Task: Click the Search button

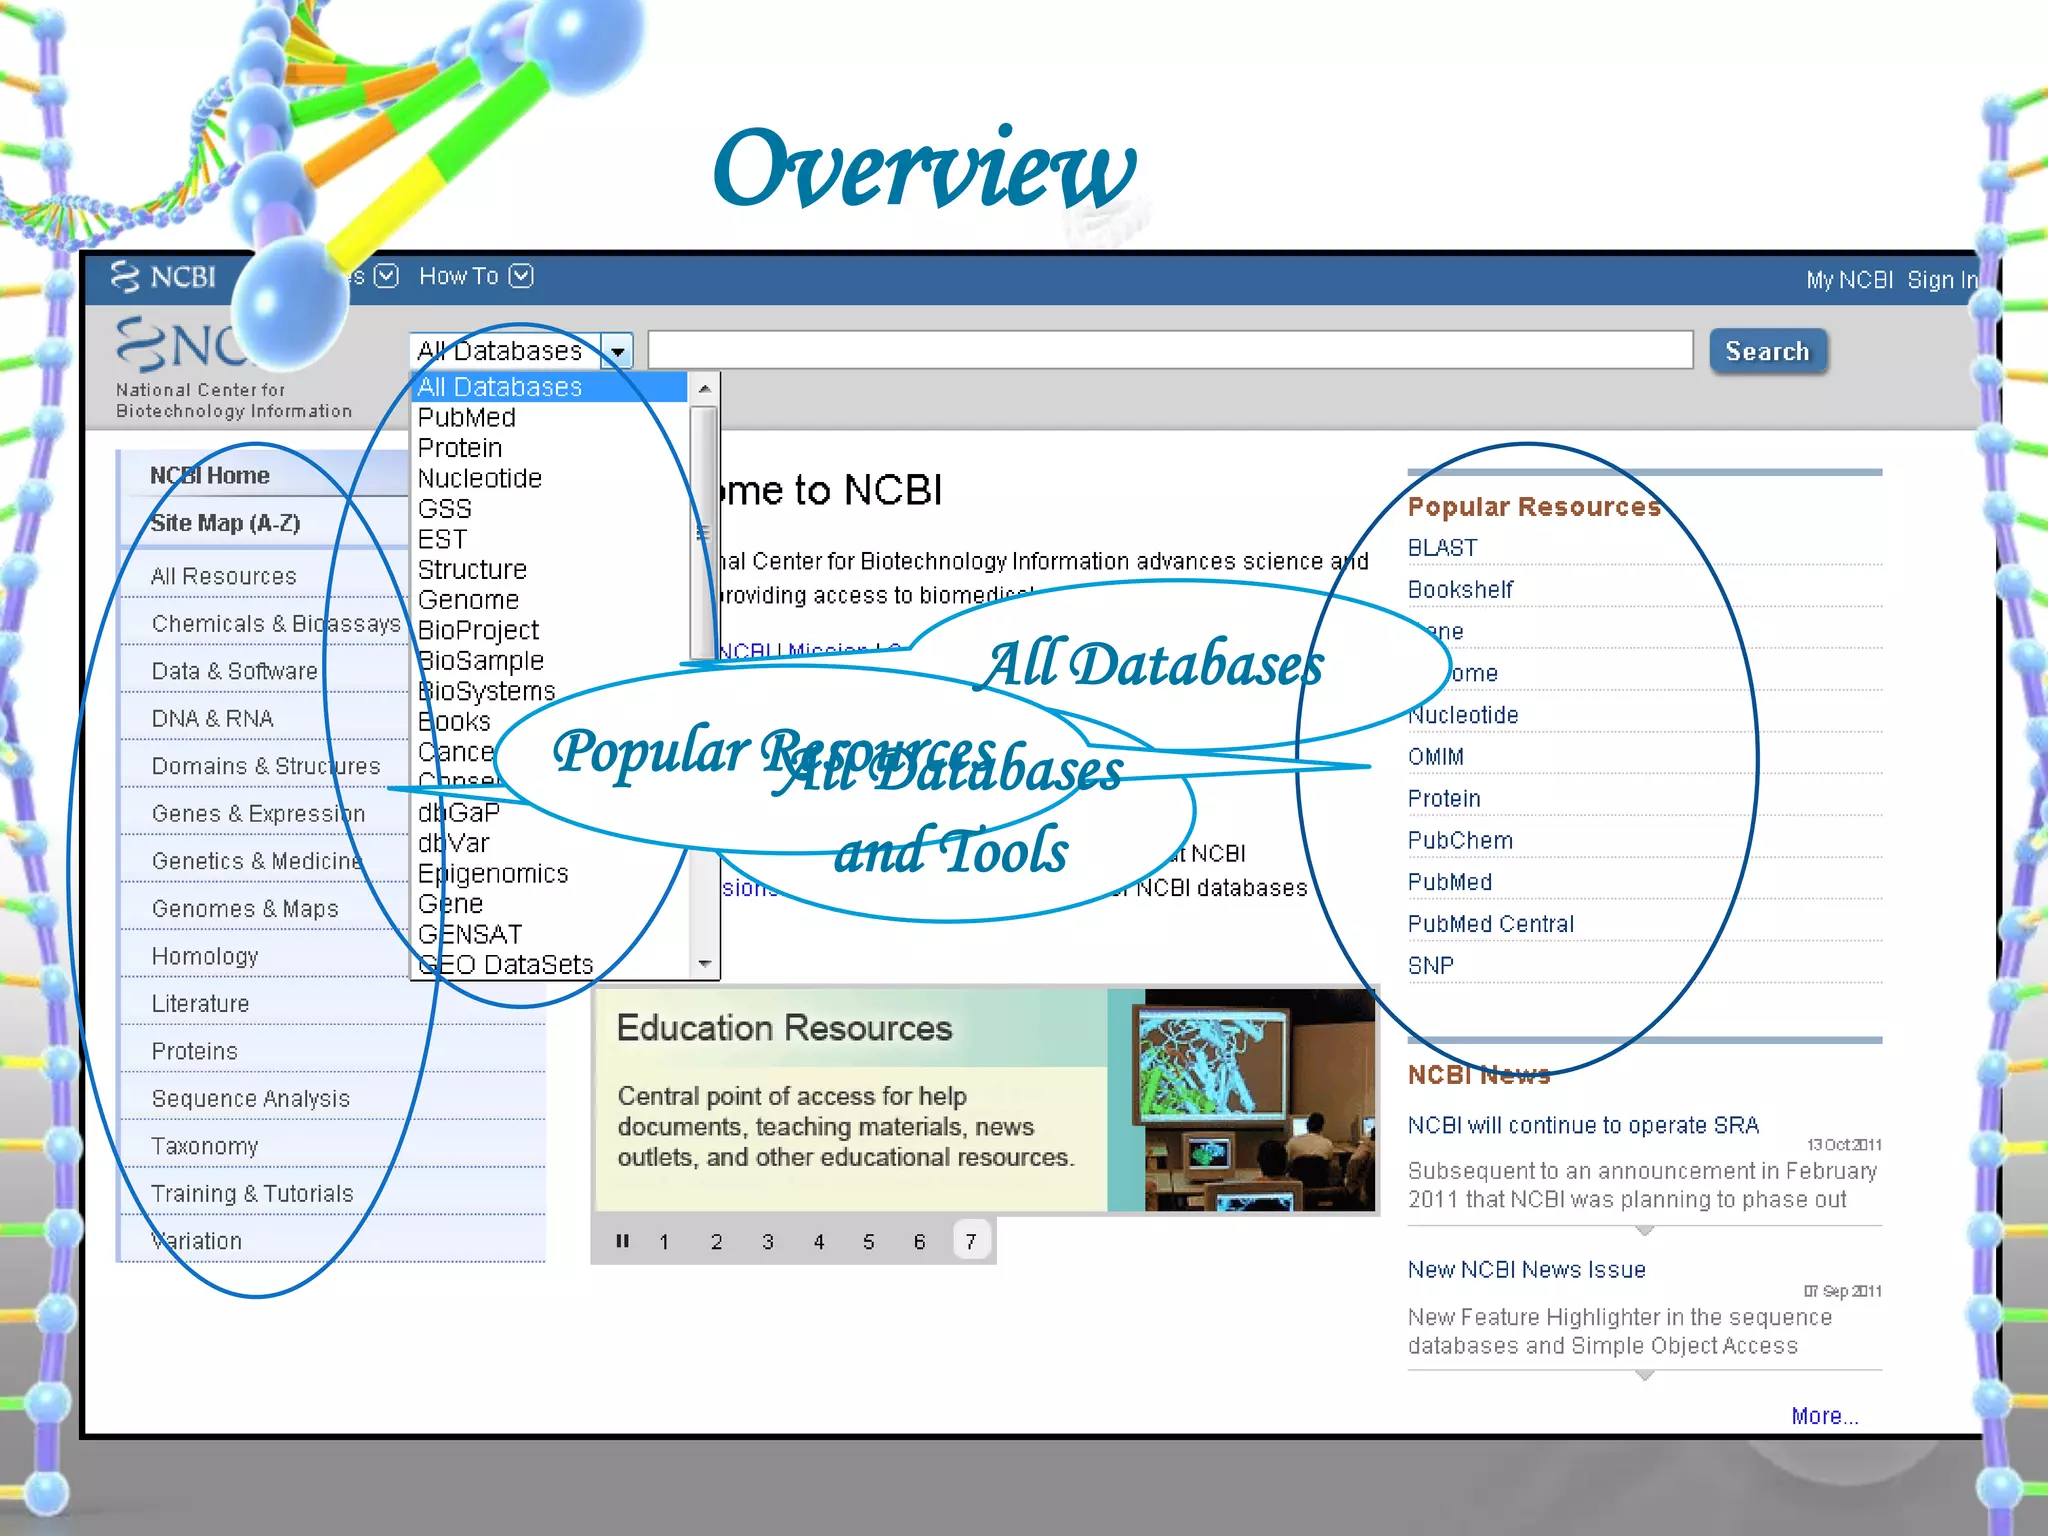Action: [x=1767, y=351]
